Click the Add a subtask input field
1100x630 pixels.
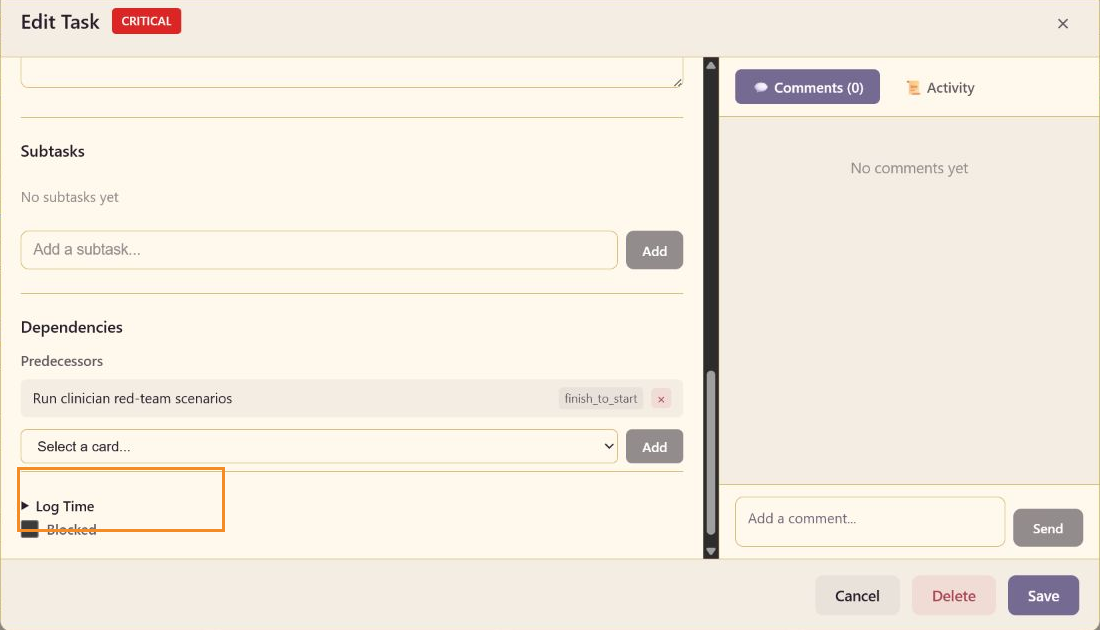(319, 250)
